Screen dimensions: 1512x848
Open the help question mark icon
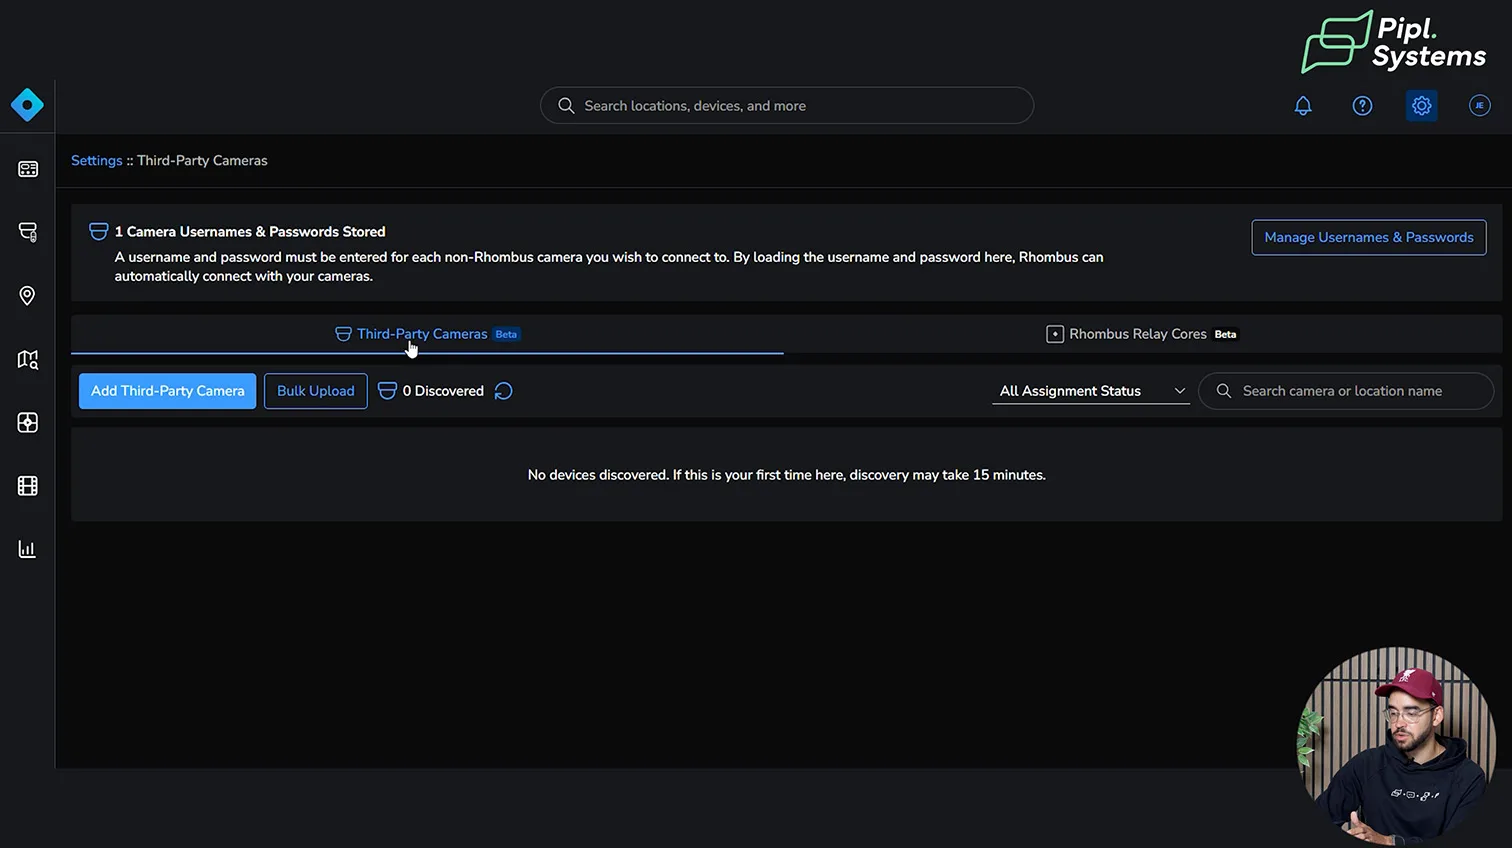coord(1362,106)
